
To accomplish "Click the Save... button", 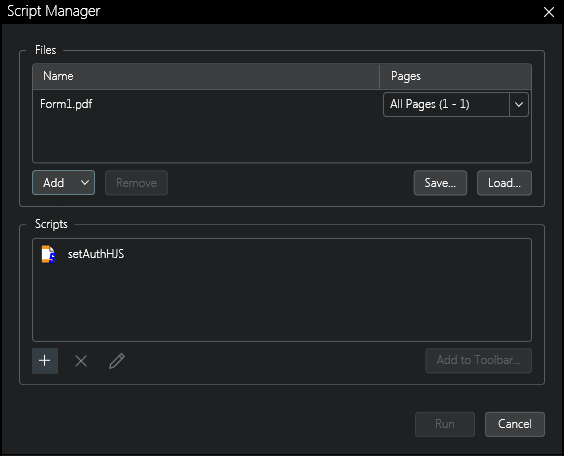I will point(440,183).
